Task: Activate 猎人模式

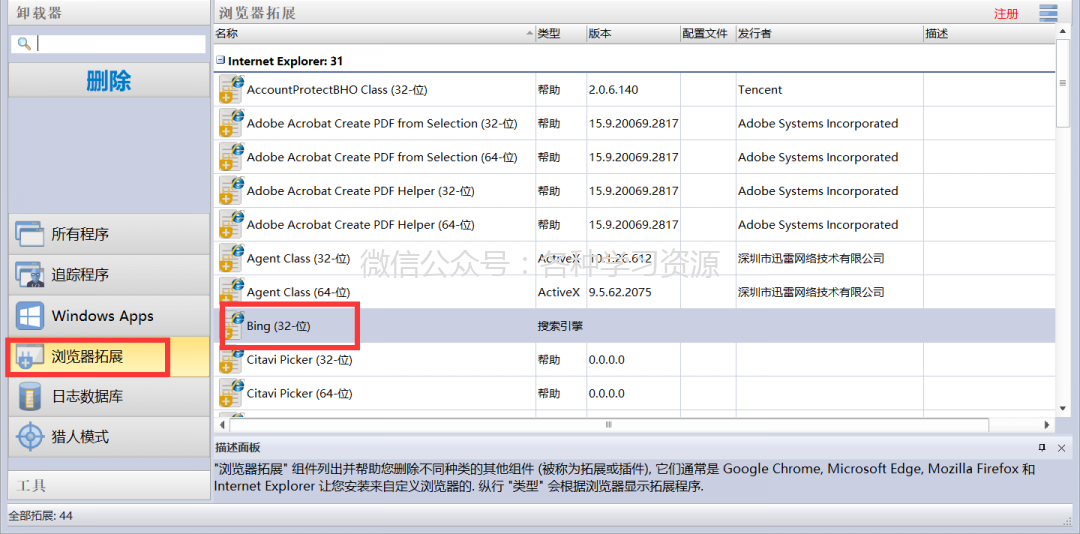Action: (109, 437)
